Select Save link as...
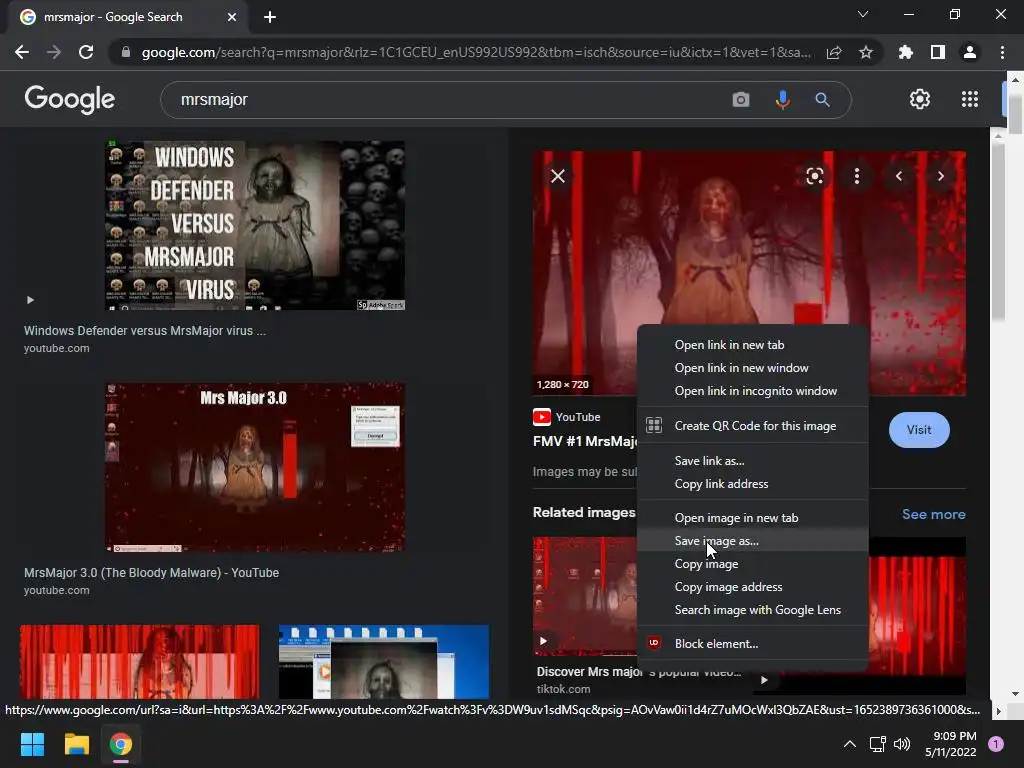This screenshot has height=768, width=1024. click(x=752, y=461)
